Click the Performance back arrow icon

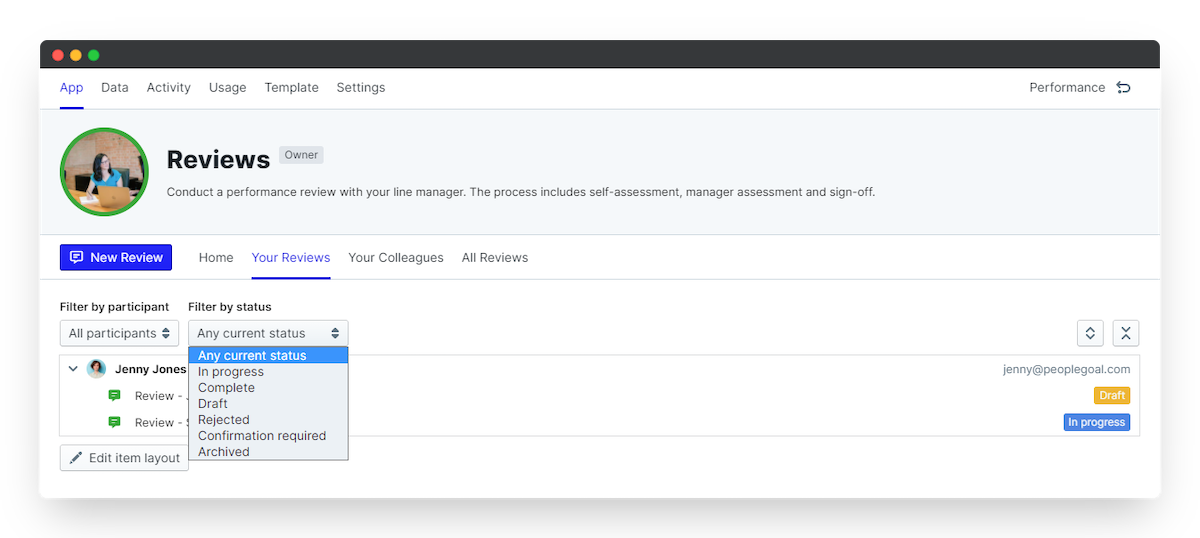click(1123, 88)
